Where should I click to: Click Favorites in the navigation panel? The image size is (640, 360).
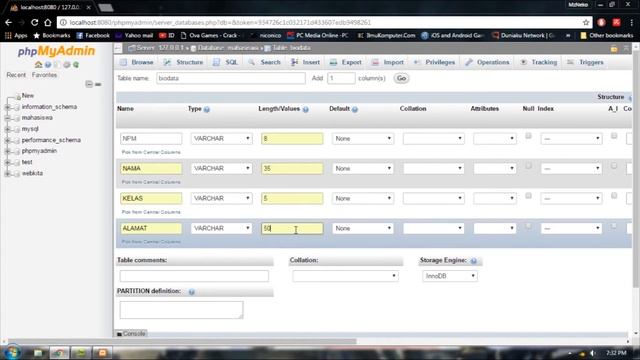point(44,75)
